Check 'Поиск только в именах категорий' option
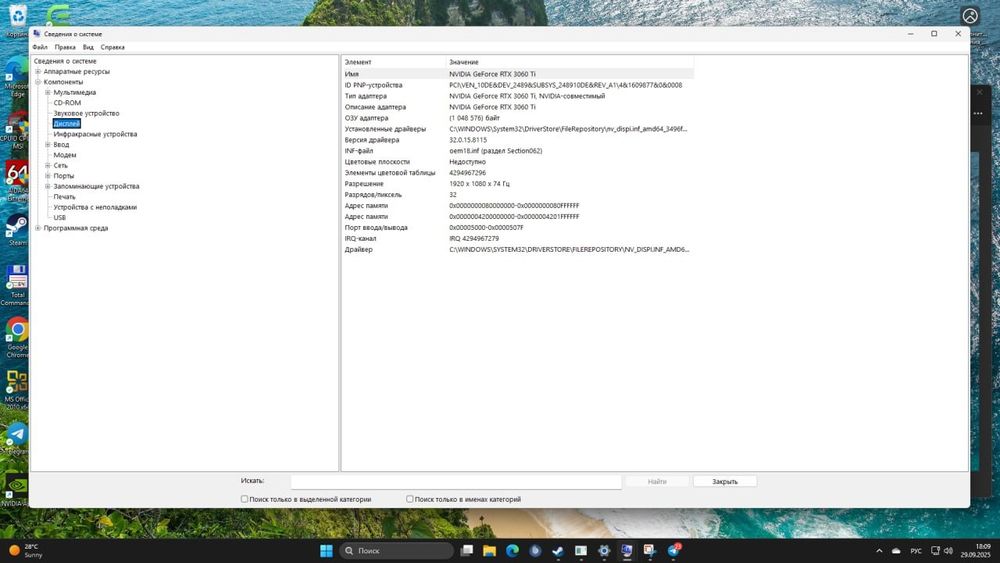The image size is (1000, 563). coord(410,499)
